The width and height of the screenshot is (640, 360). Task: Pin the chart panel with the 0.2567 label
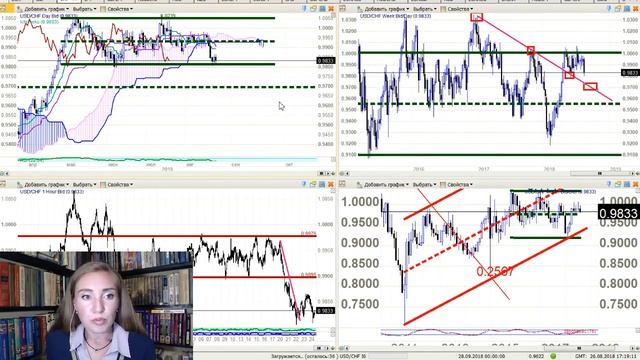tap(609, 184)
